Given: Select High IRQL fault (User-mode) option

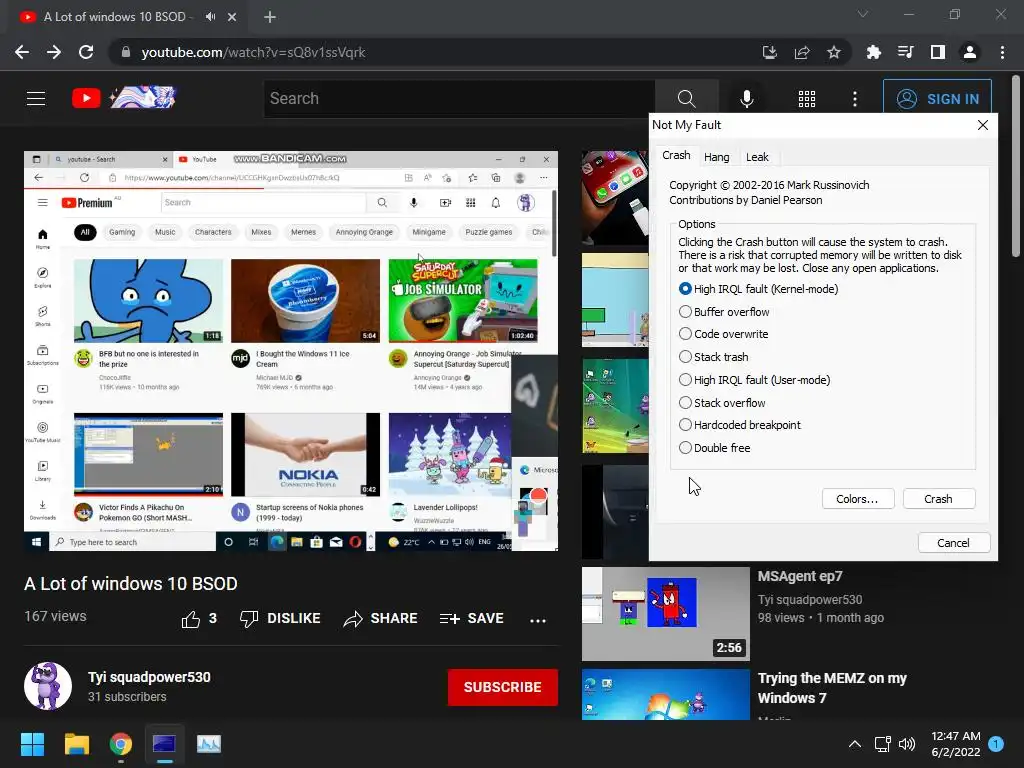Looking at the screenshot, I should (754, 379).
